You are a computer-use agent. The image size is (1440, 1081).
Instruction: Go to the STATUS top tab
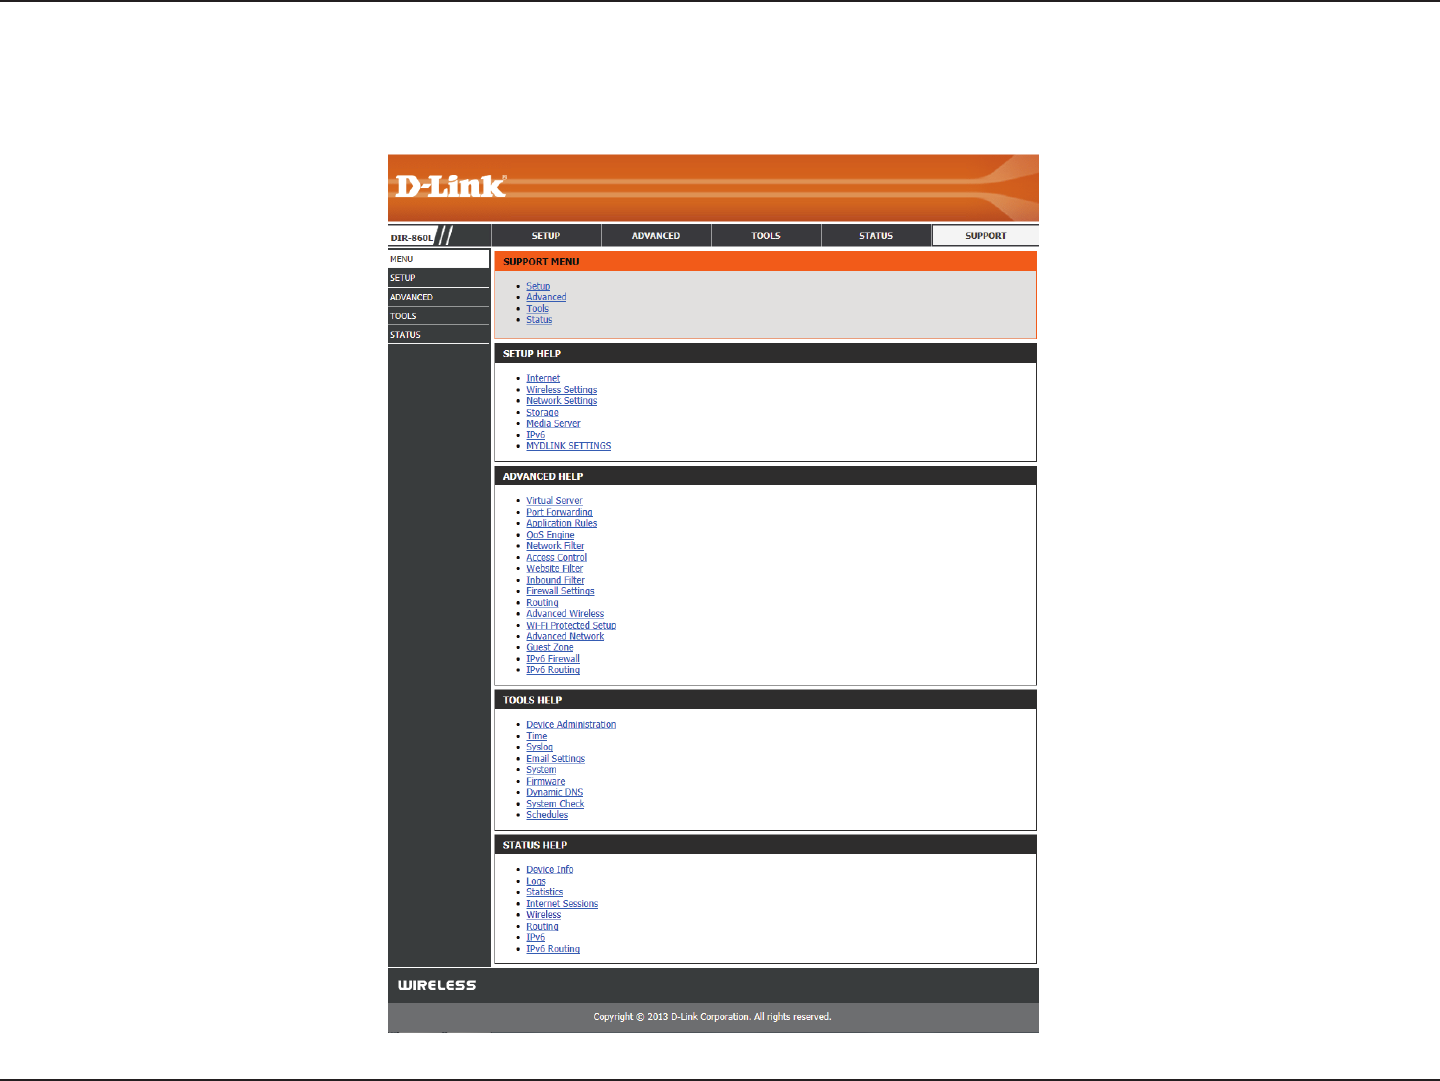coord(876,236)
